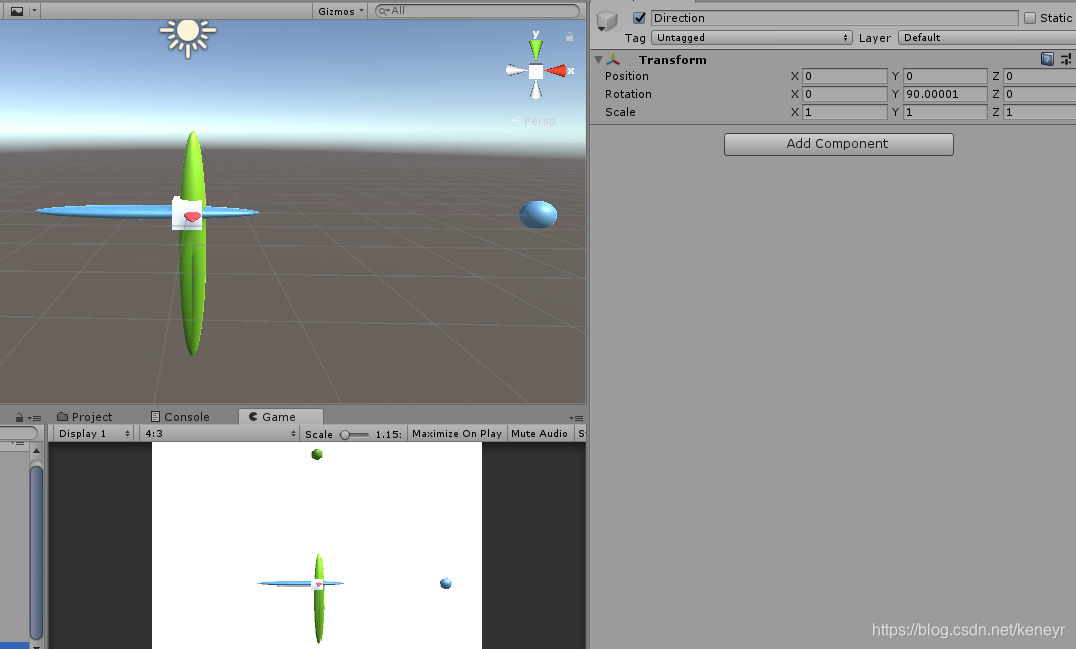Click the vertical scrollbar thumb in left panel

pos(36,552)
